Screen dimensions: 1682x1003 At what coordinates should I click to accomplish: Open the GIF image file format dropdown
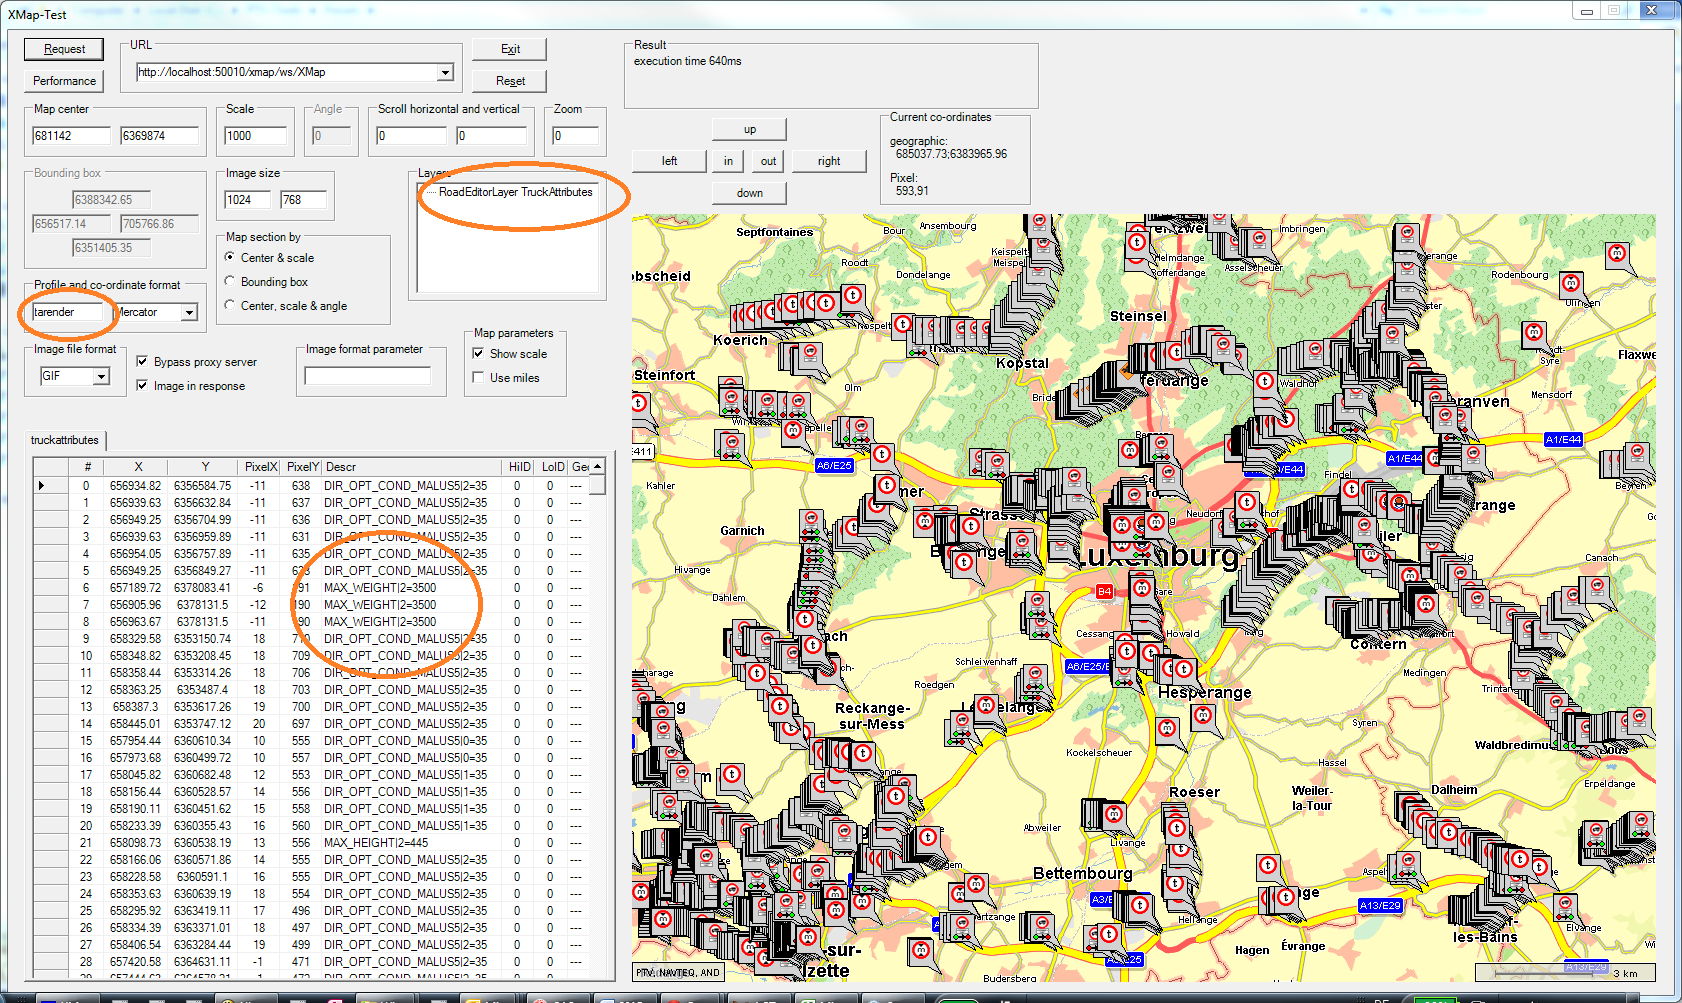(101, 376)
